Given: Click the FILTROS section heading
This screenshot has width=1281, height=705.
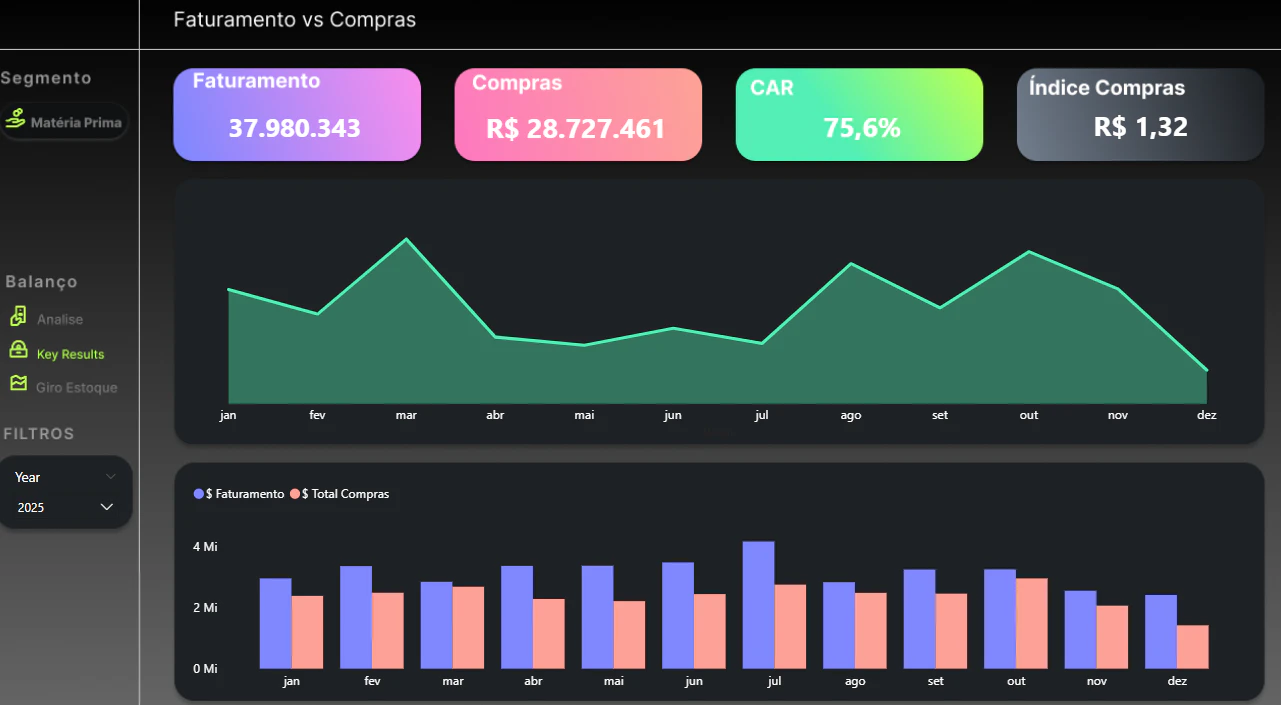Looking at the screenshot, I should point(39,434).
